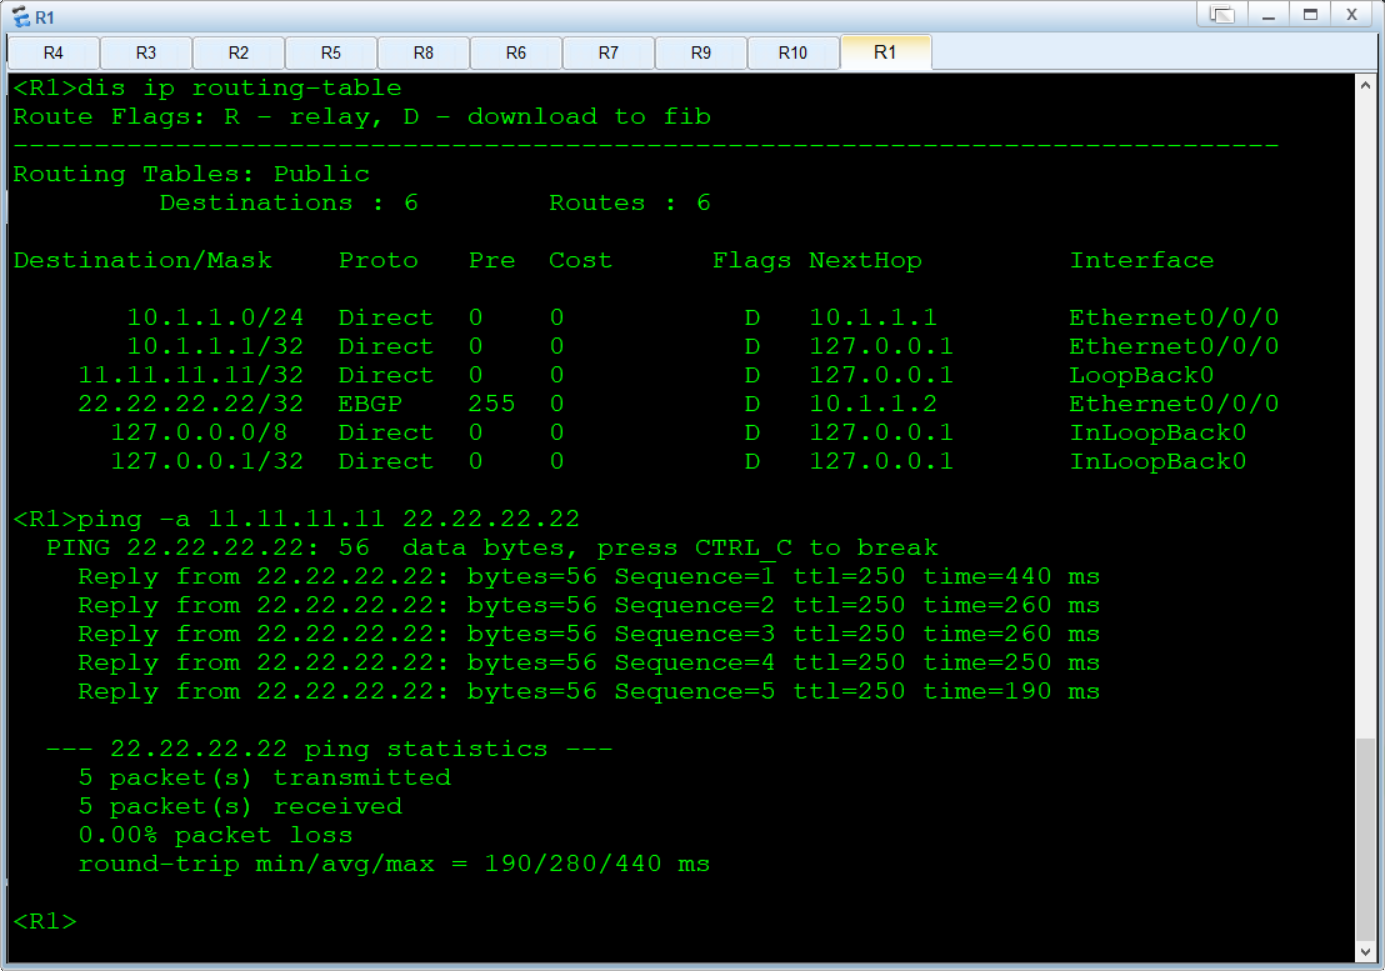The width and height of the screenshot is (1385, 971).
Task: Click the ping reply with Sequence=3
Action: [589, 635]
